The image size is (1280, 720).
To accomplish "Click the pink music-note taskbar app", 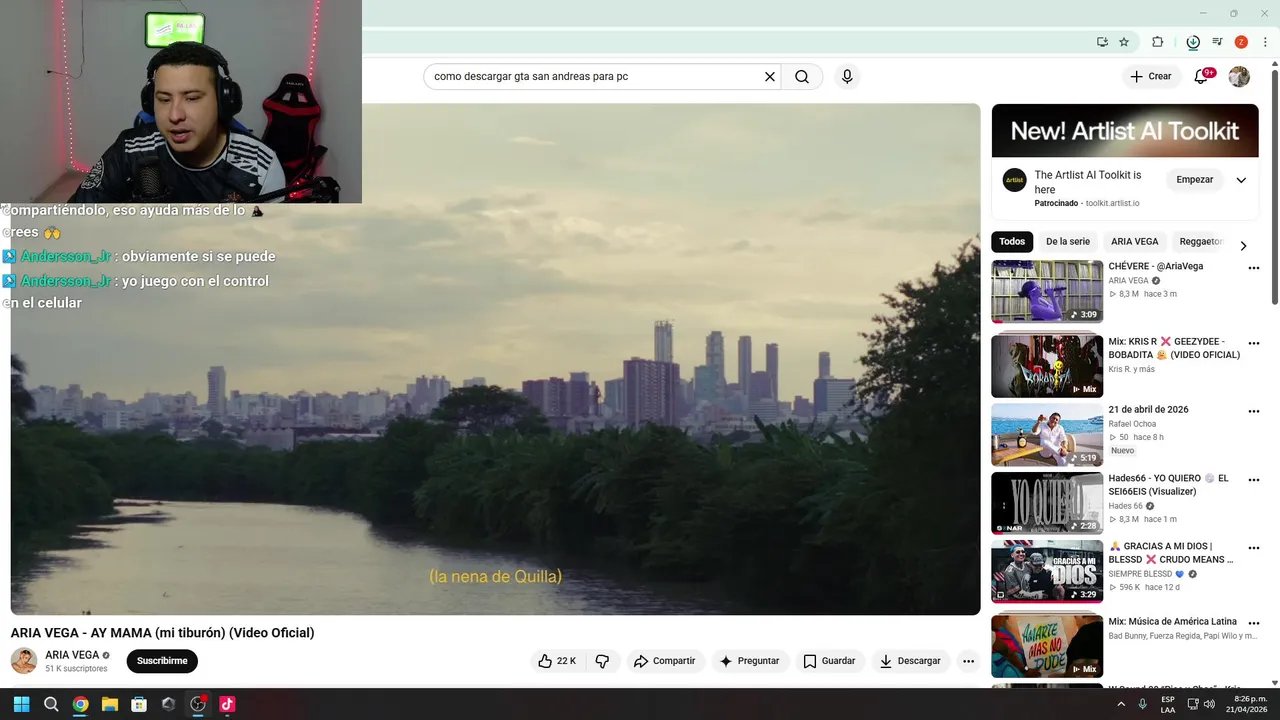I will tap(227, 704).
